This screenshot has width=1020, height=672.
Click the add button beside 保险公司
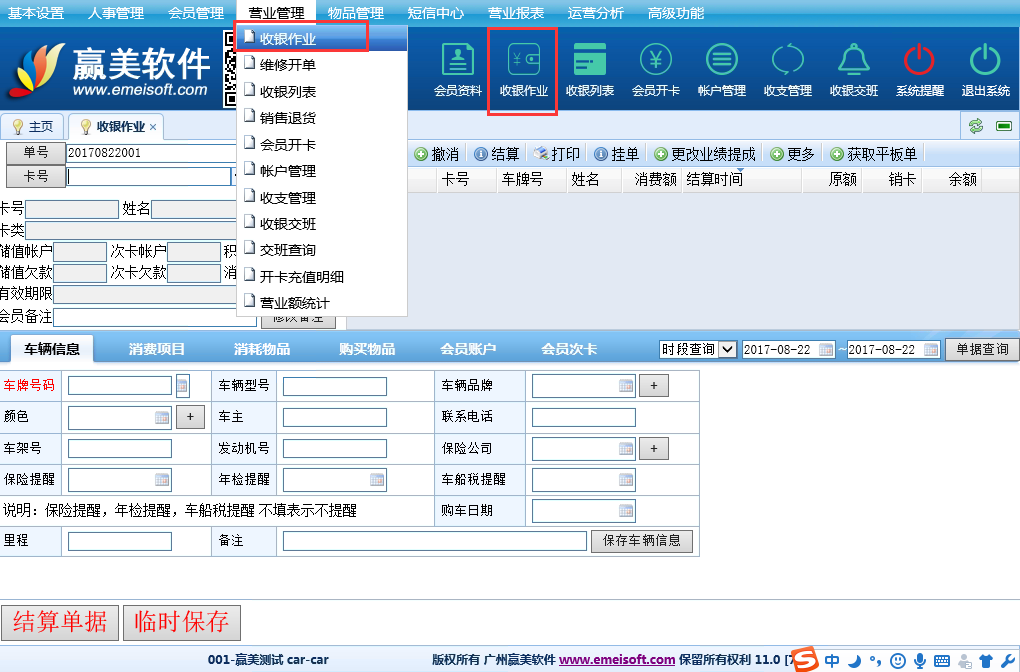(653, 449)
